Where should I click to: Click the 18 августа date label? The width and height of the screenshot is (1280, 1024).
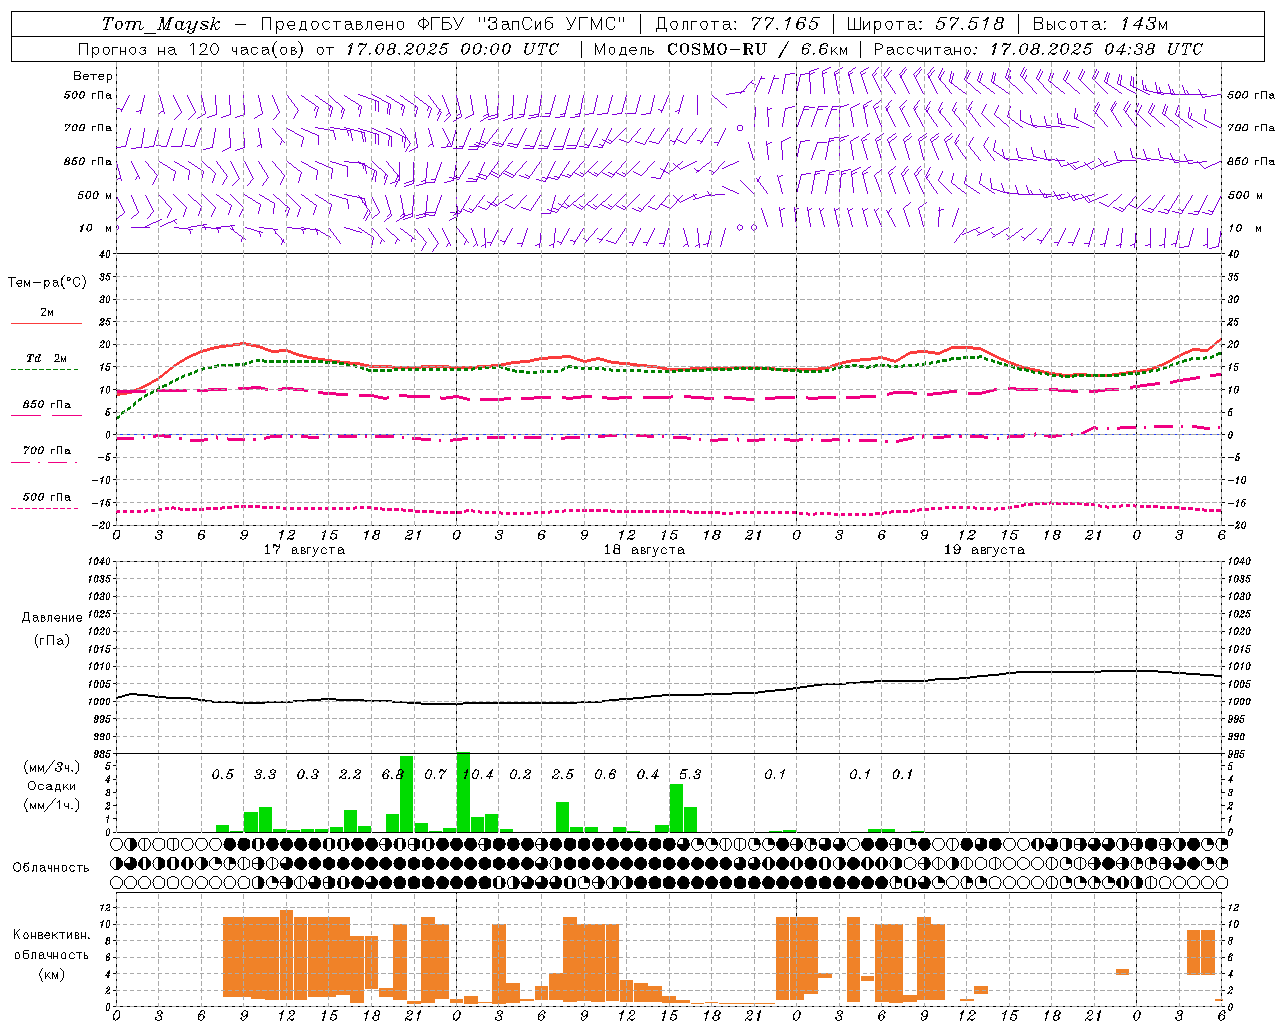(644, 550)
